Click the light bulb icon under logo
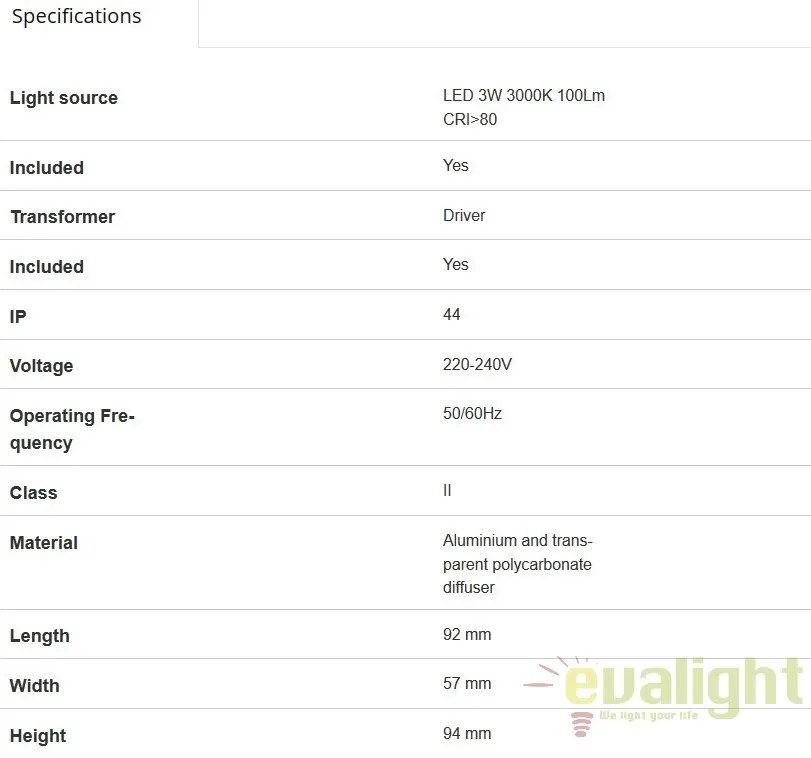Image resolution: width=811 pixels, height=758 pixels. click(581, 723)
